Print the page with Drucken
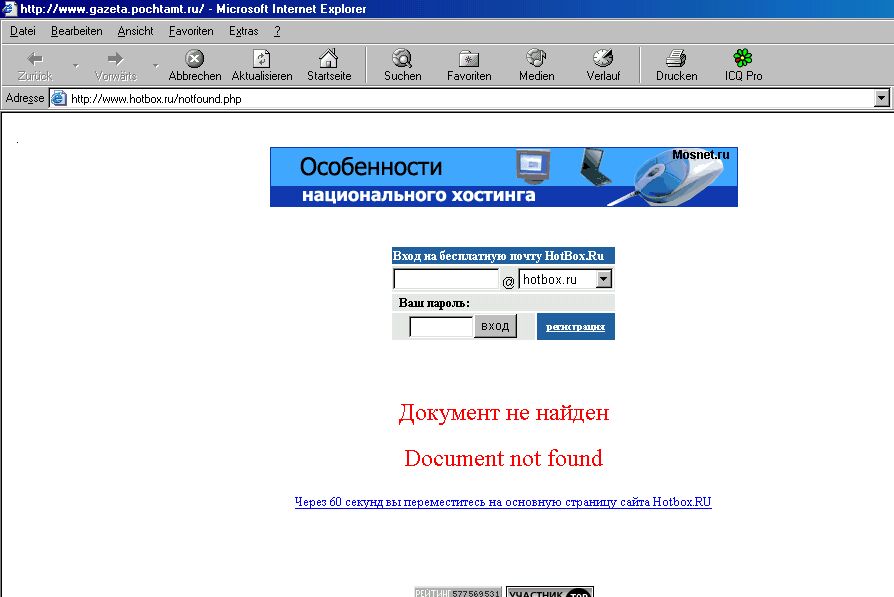This screenshot has height=597, width=894. (x=676, y=66)
